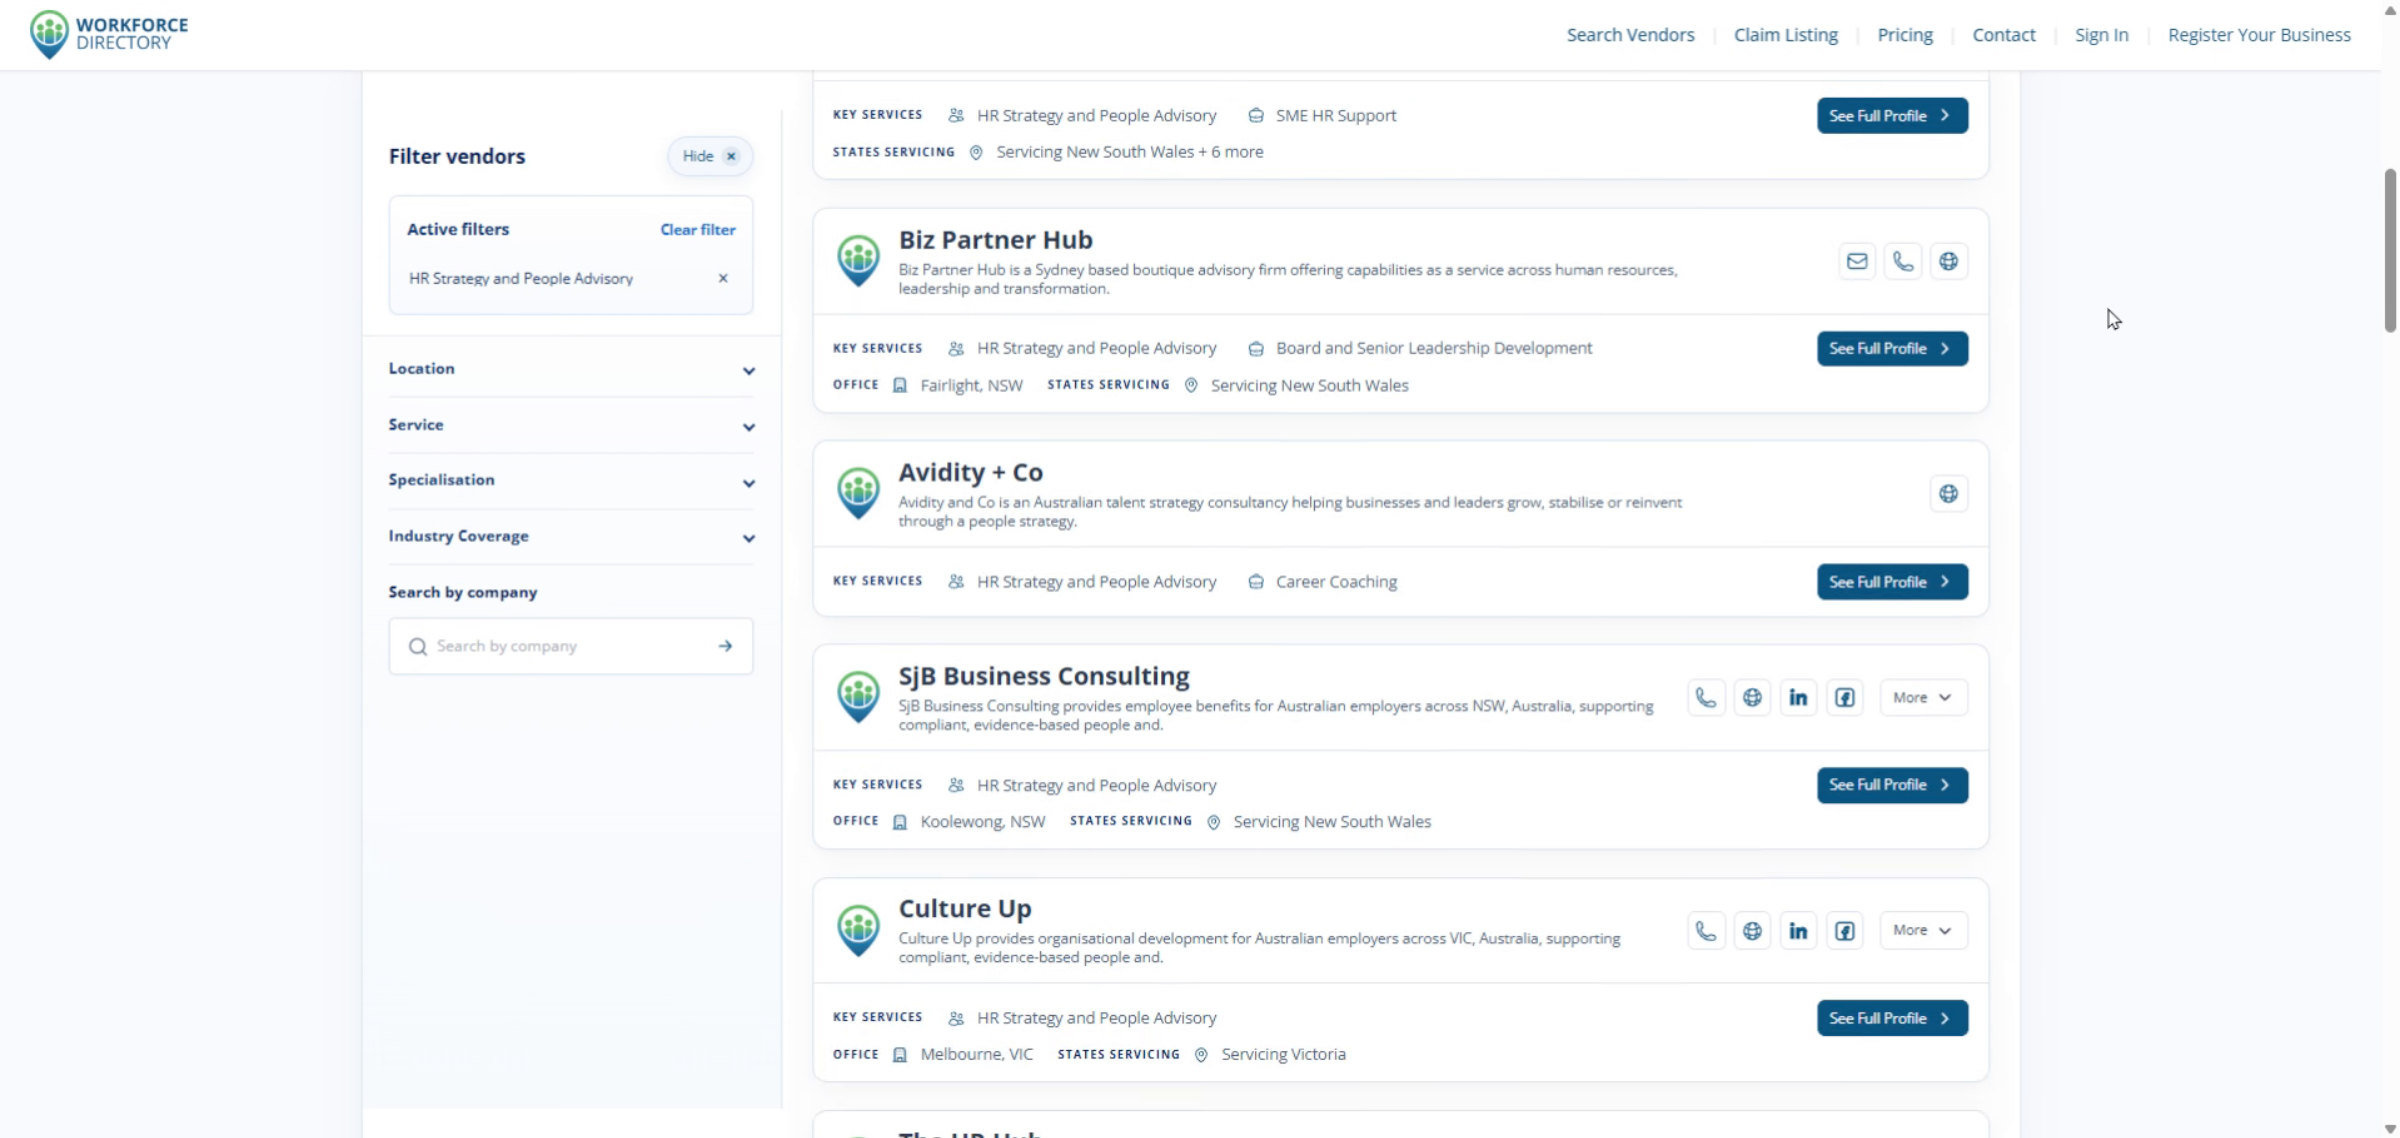
Task: Visit Biz Partner Hub website globe icon
Action: pyautogui.click(x=1949, y=262)
